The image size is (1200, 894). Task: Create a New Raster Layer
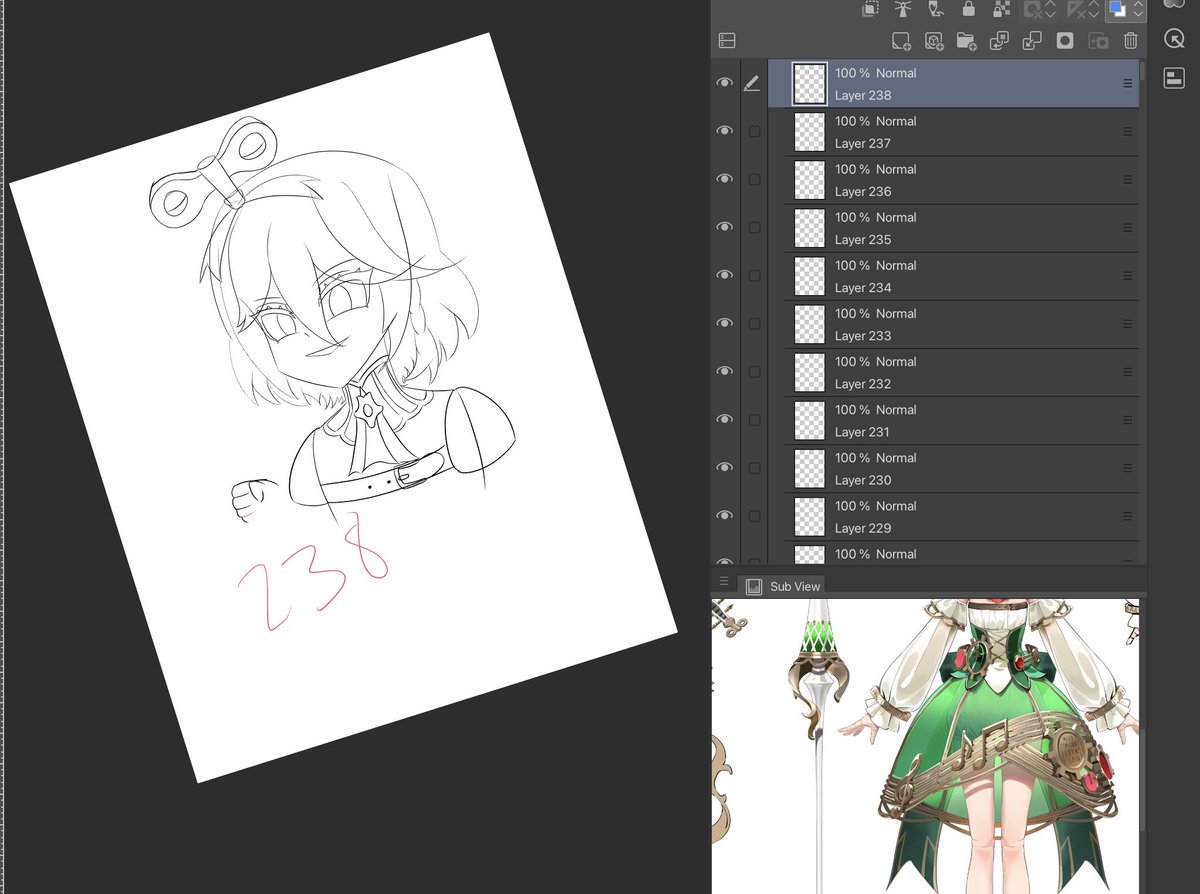coord(901,41)
